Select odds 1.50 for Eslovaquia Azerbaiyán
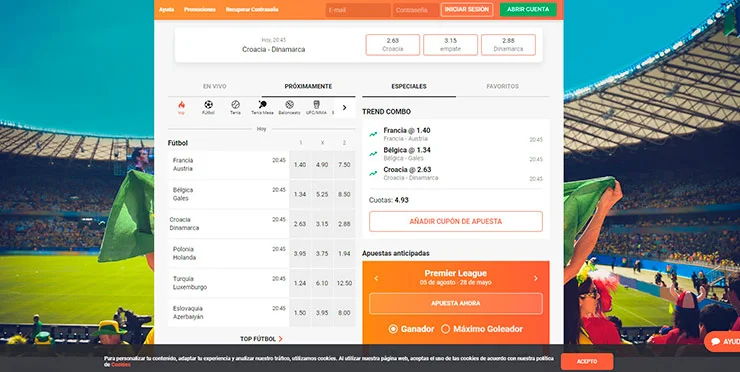Screen dimensions: 740x372 [300, 313]
